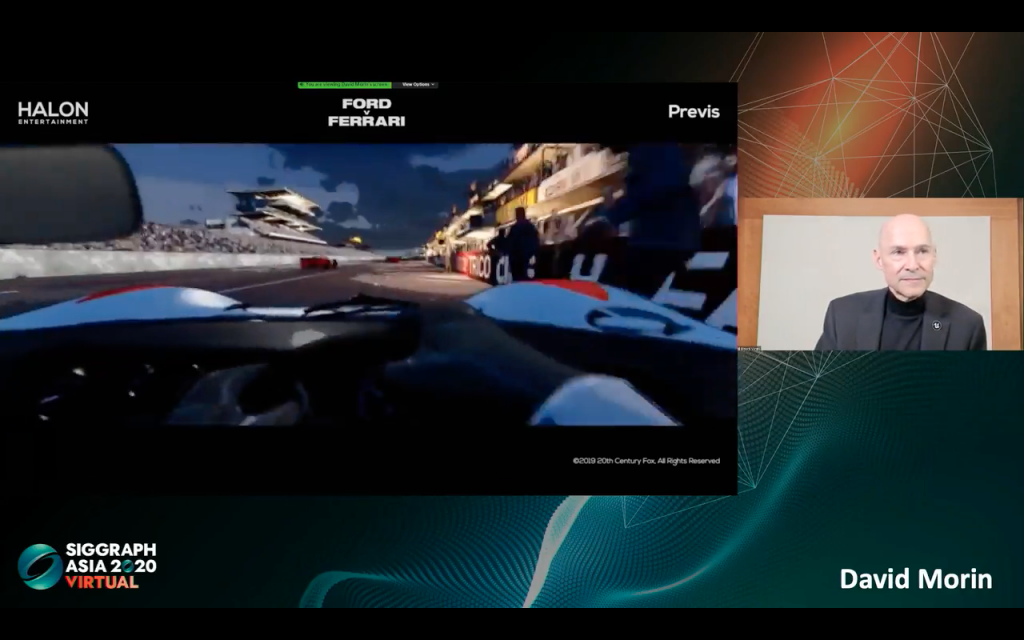
Task: Click the David Morin name caption
Action: click(x=915, y=579)
